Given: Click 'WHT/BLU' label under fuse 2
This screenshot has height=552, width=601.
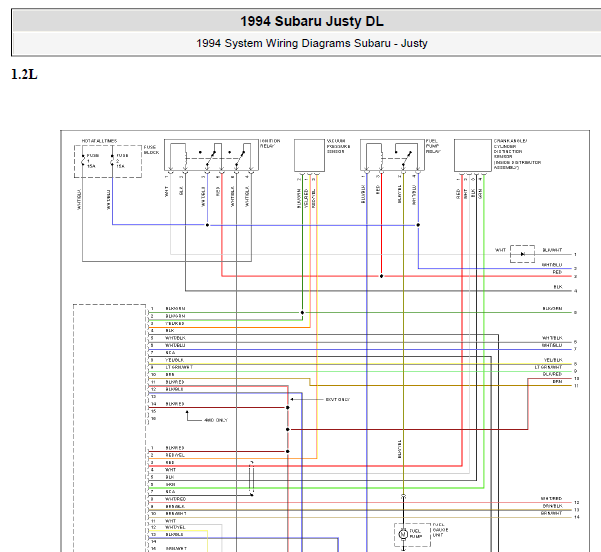Looking at the screenshot, I should pos(108,199).
